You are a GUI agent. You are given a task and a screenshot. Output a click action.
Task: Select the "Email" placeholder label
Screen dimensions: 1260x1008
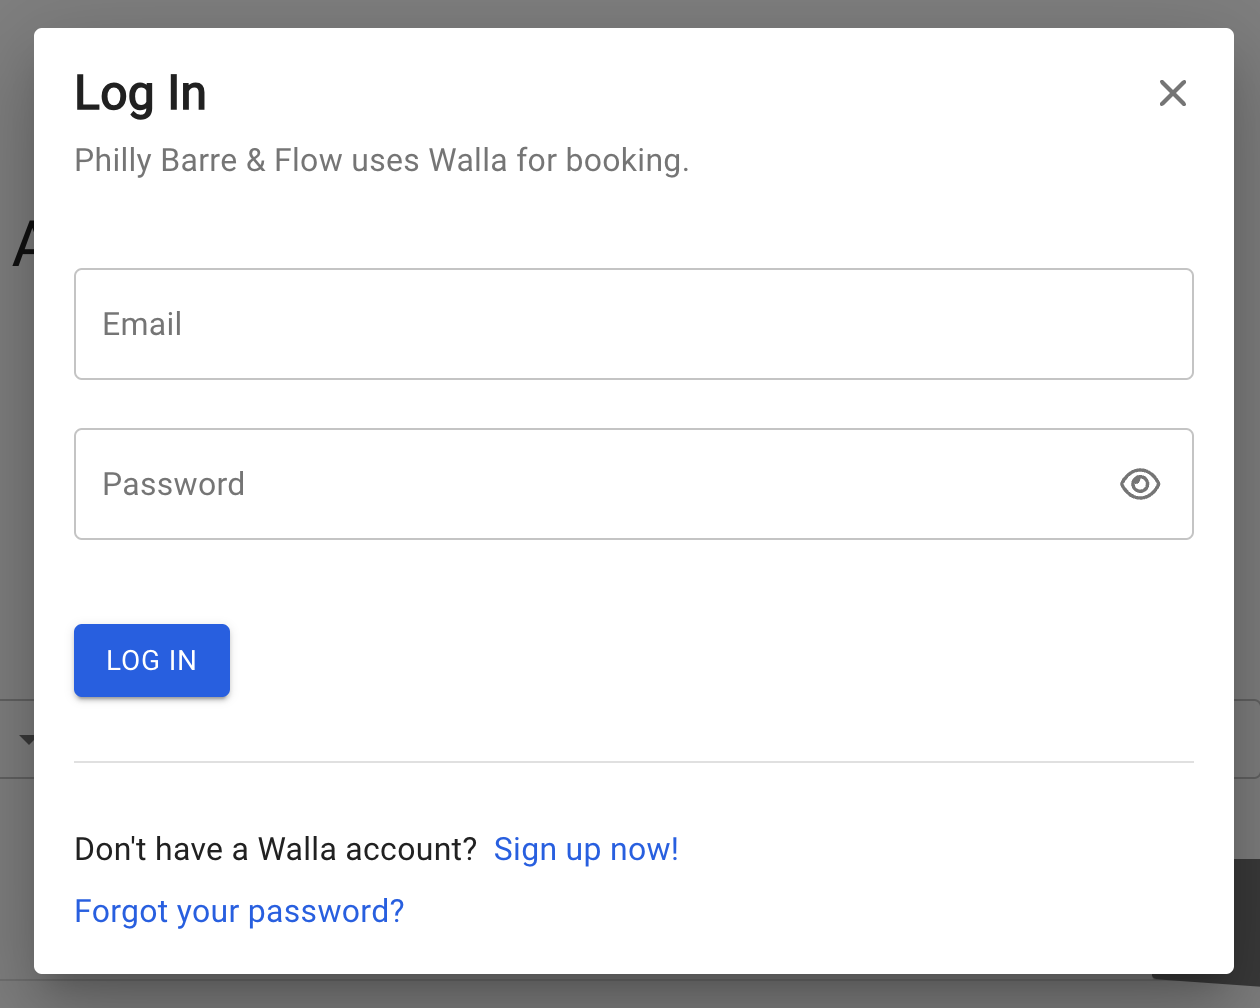coord(142,324)
